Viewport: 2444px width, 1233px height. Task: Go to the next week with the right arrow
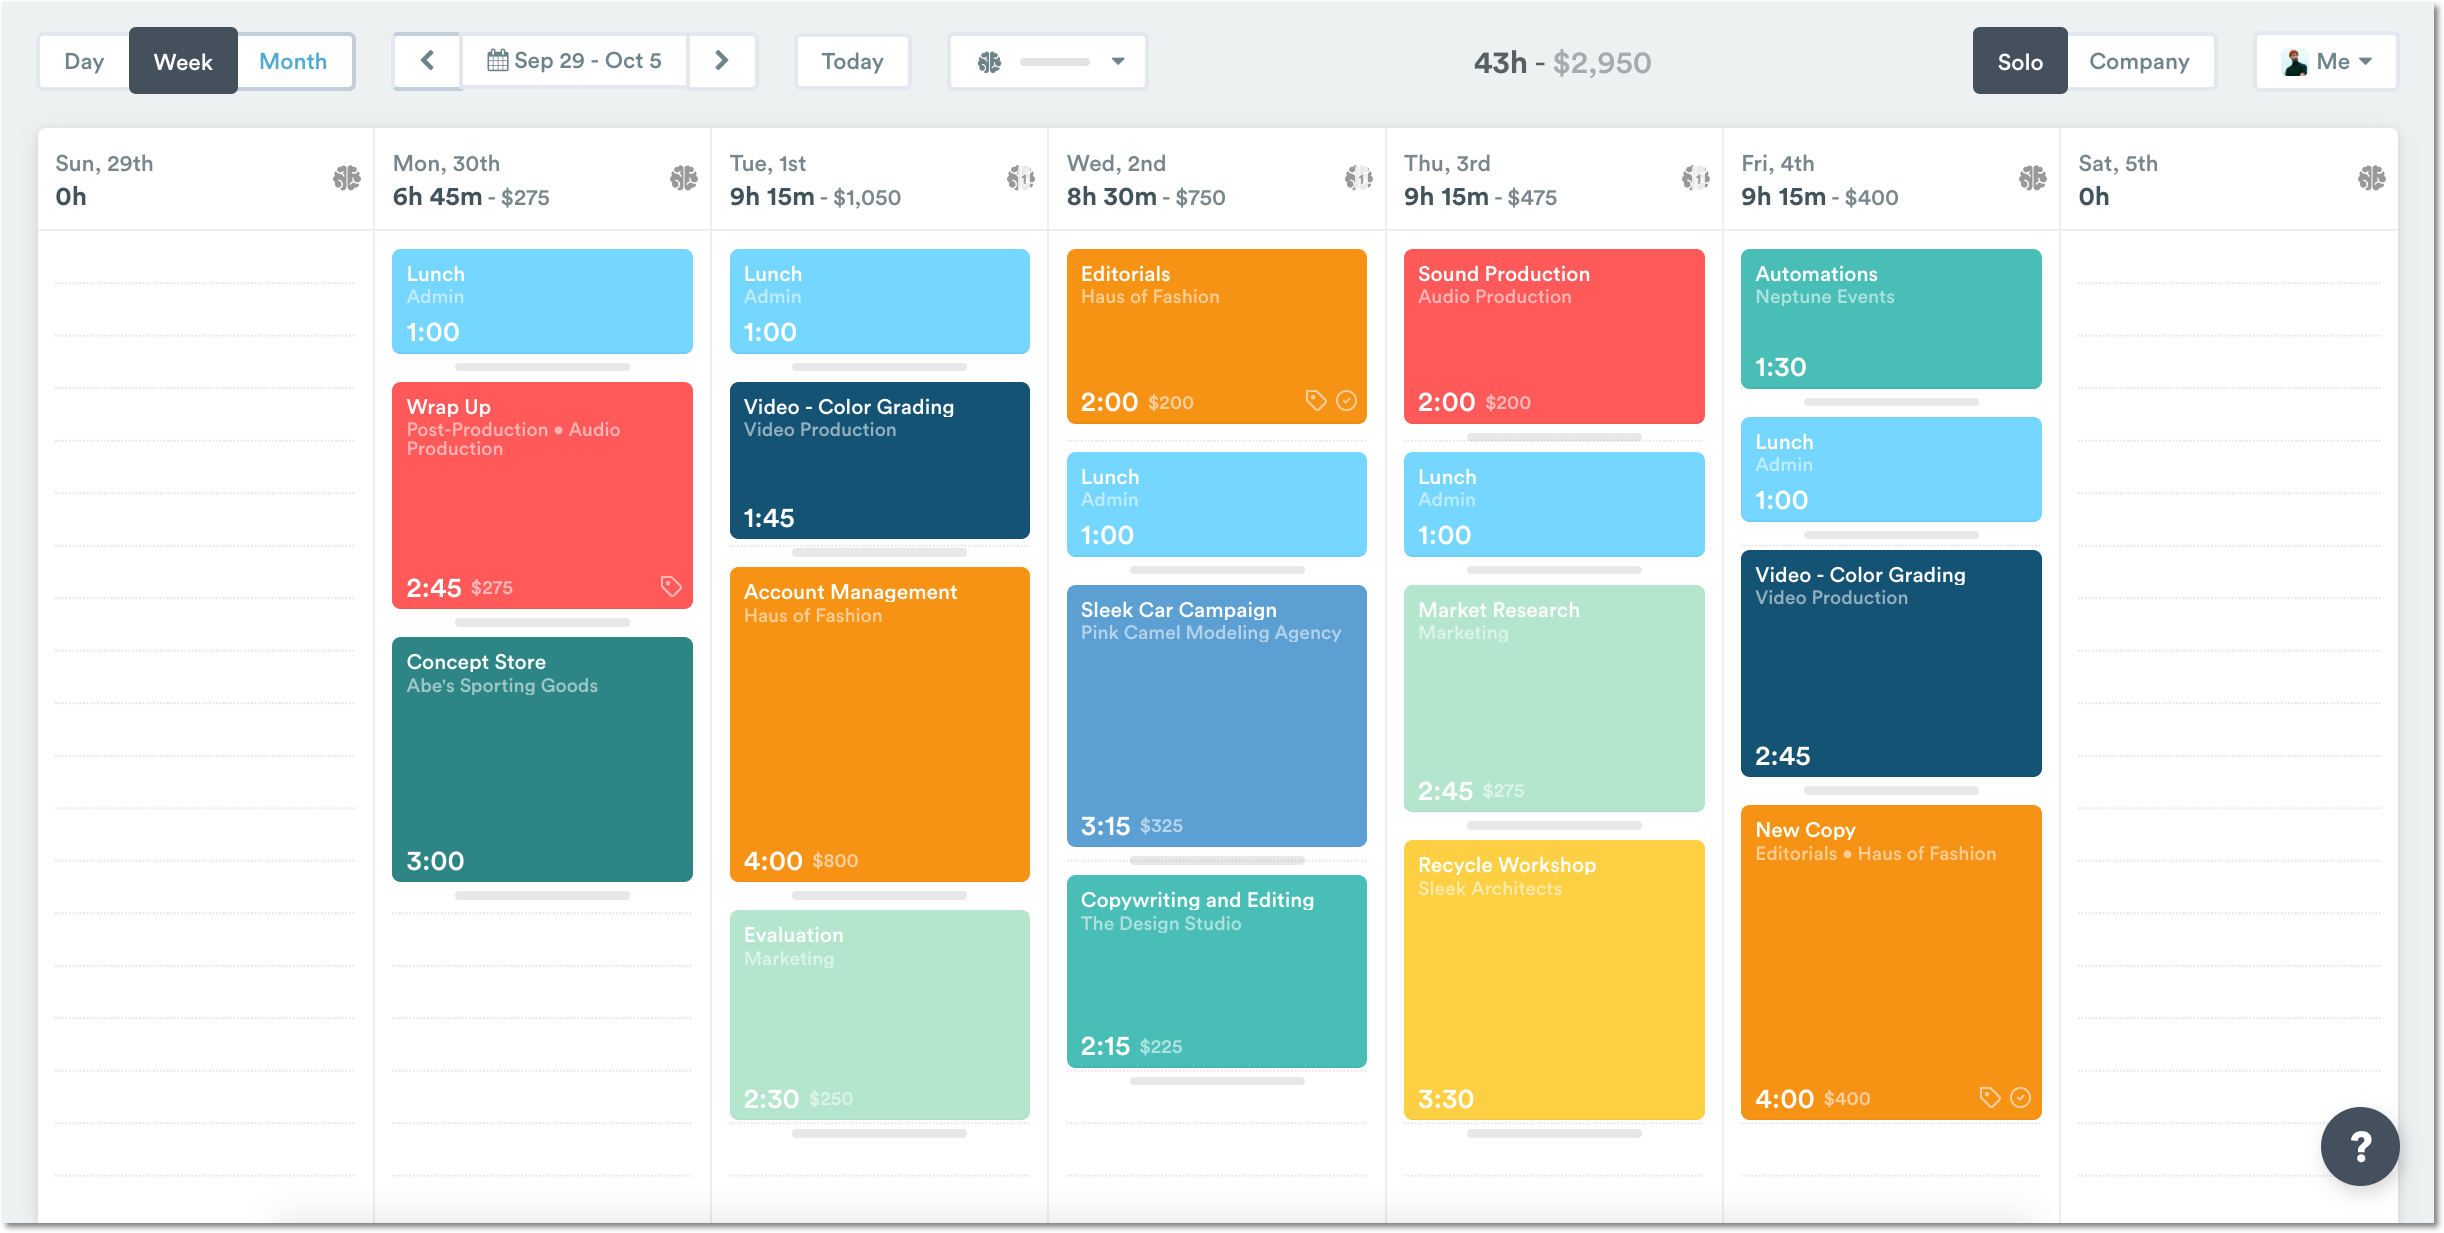click(x=723, y=61)
